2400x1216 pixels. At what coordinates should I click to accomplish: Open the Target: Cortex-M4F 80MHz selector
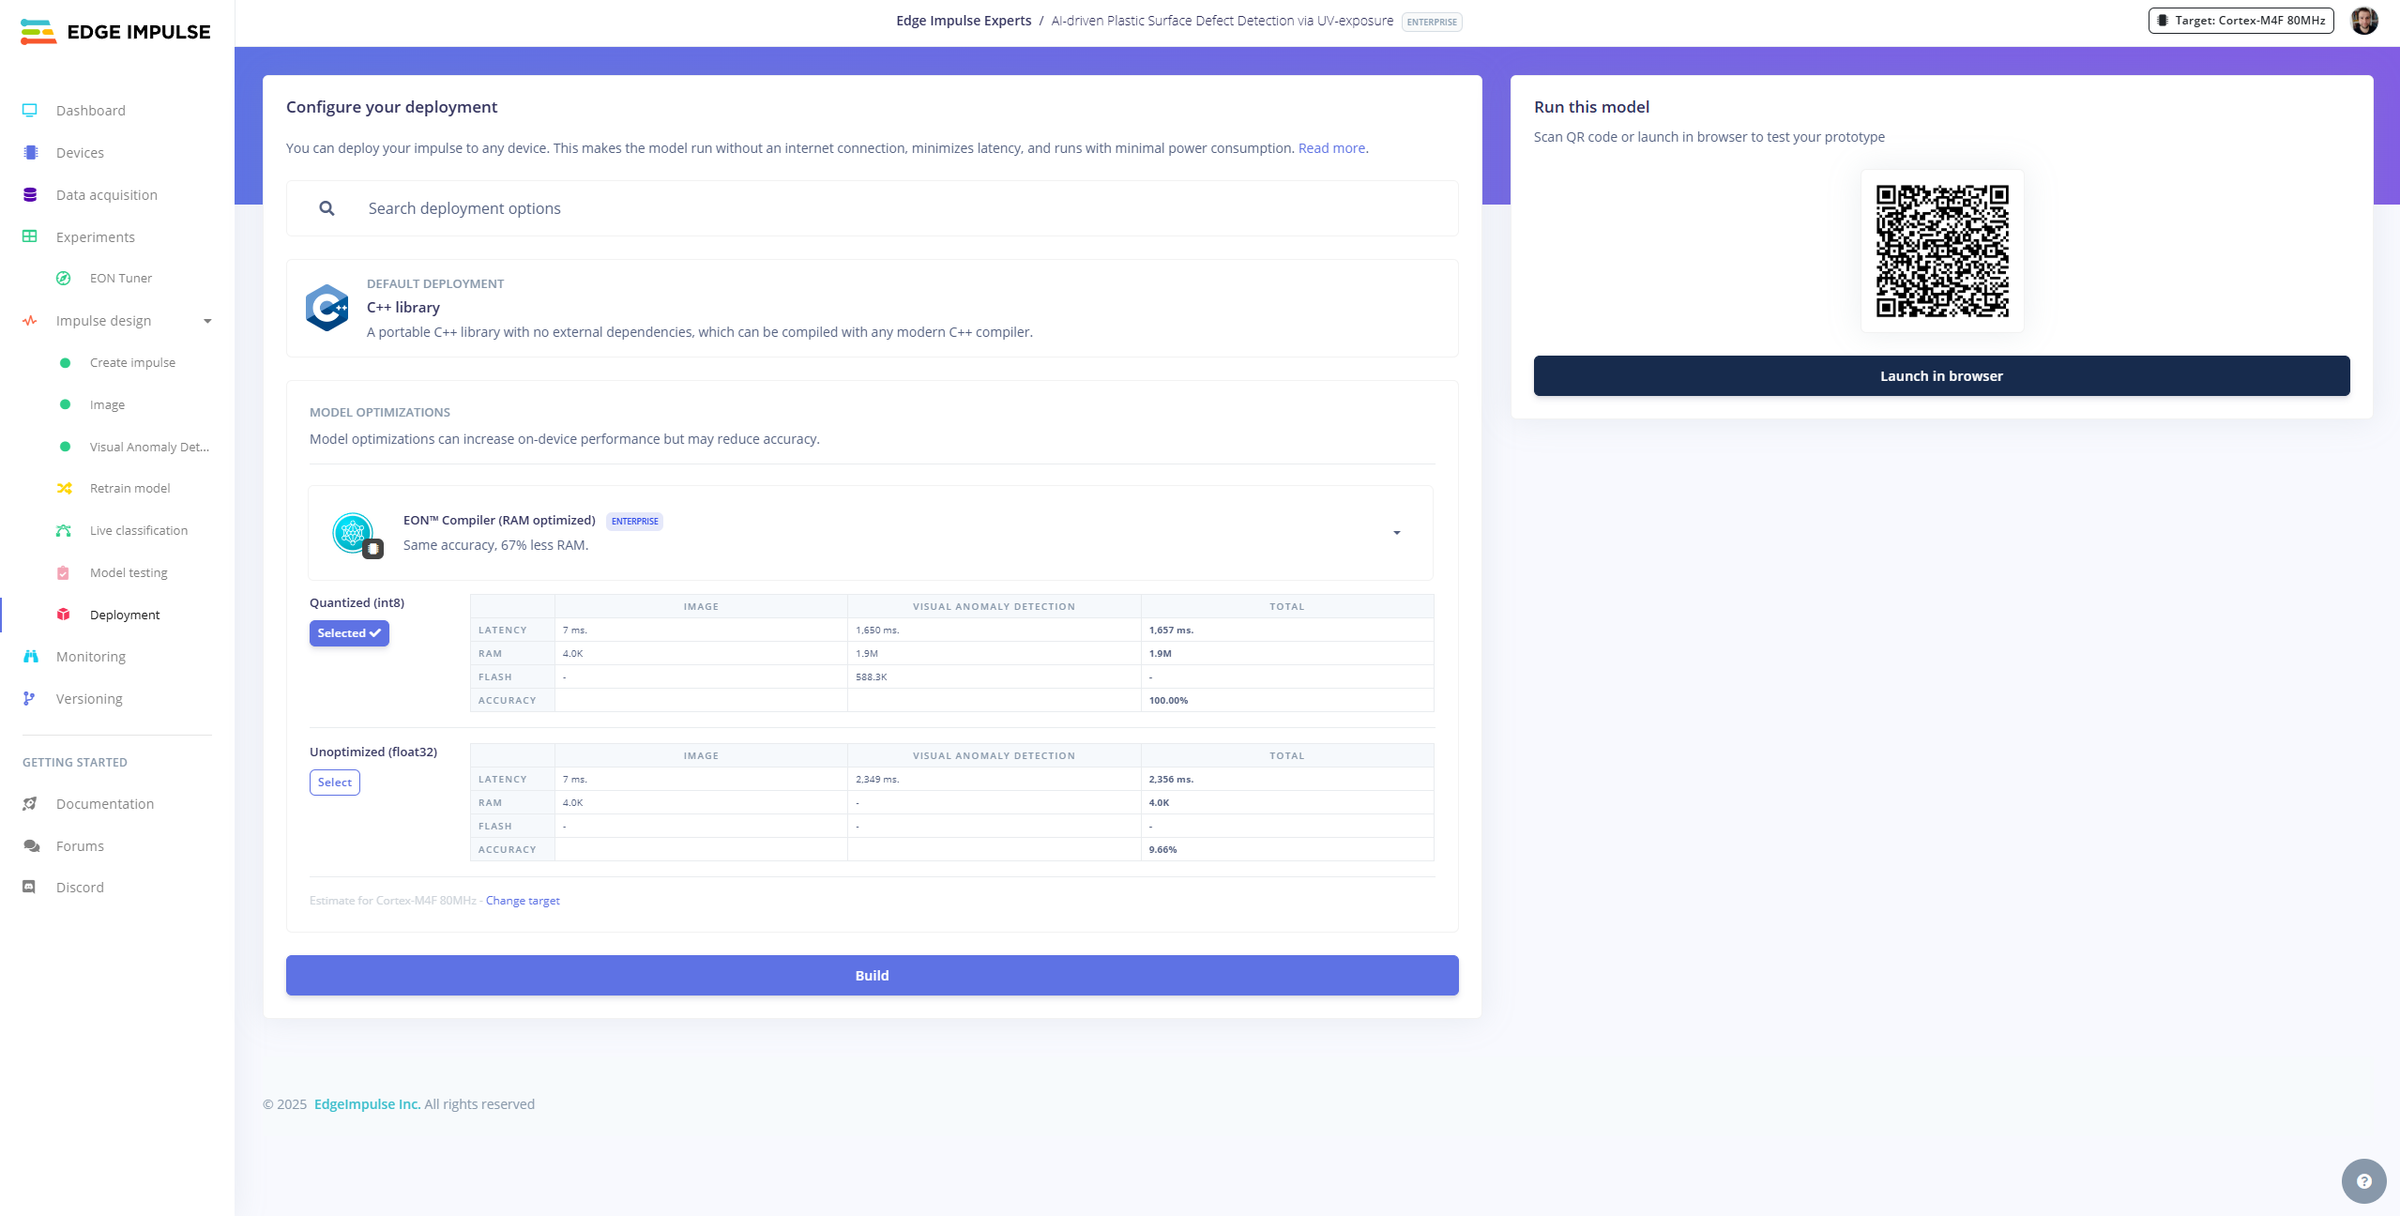(x=2241, y=20)
